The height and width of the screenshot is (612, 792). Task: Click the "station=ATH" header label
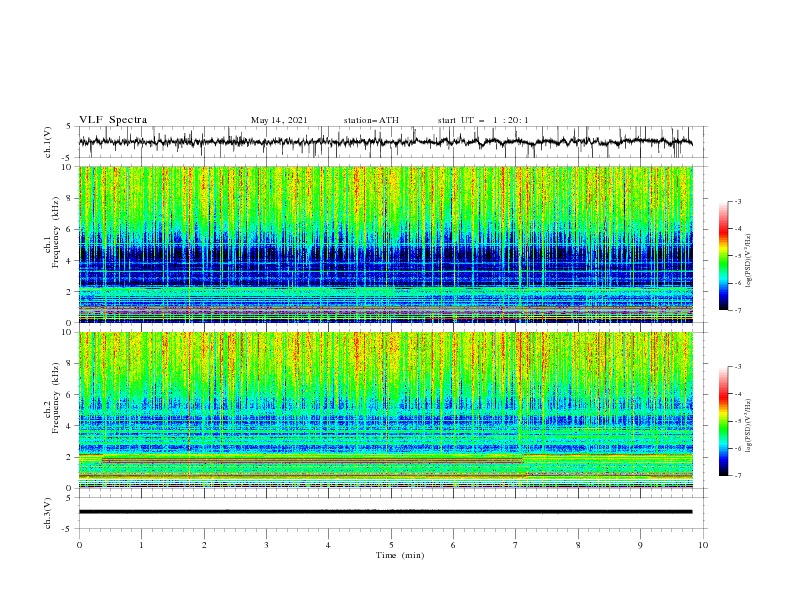pos(371,120)
